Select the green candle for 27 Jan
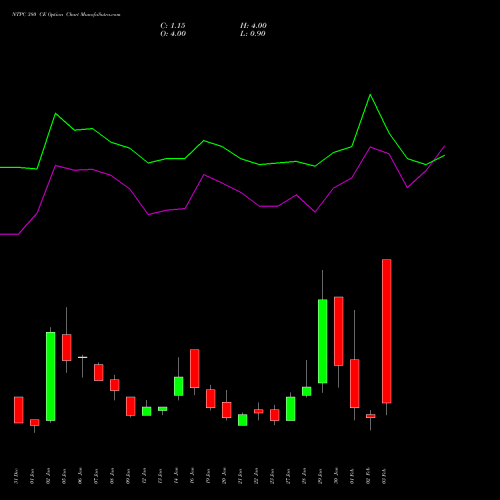 [x=291, y=409]
